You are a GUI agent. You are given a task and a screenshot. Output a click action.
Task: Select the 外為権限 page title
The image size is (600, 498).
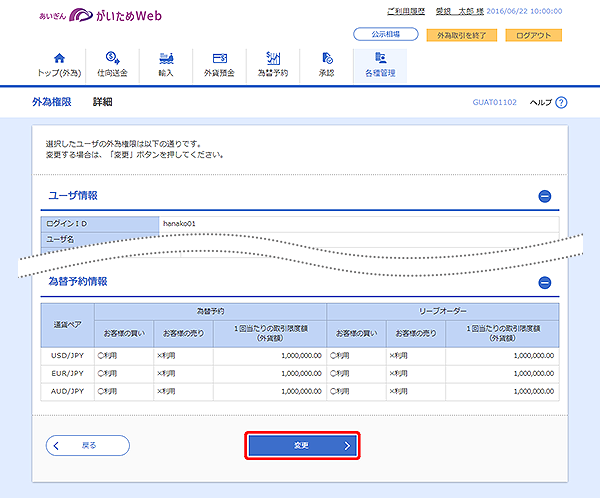(52, 102)
